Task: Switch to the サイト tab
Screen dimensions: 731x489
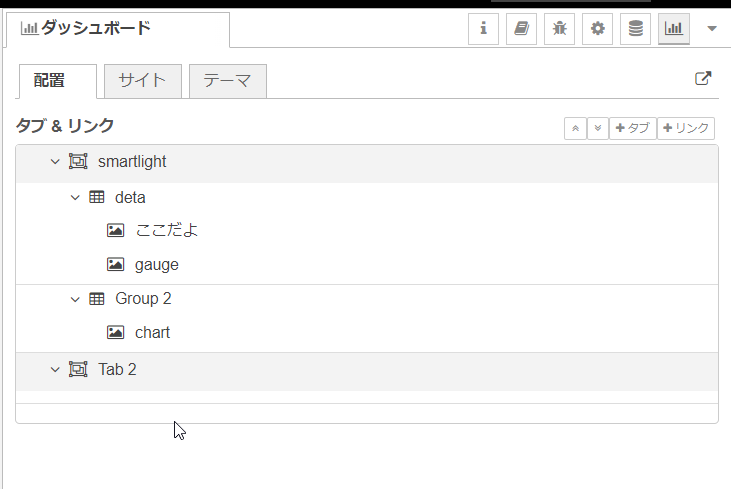Action: coord(142,82)
